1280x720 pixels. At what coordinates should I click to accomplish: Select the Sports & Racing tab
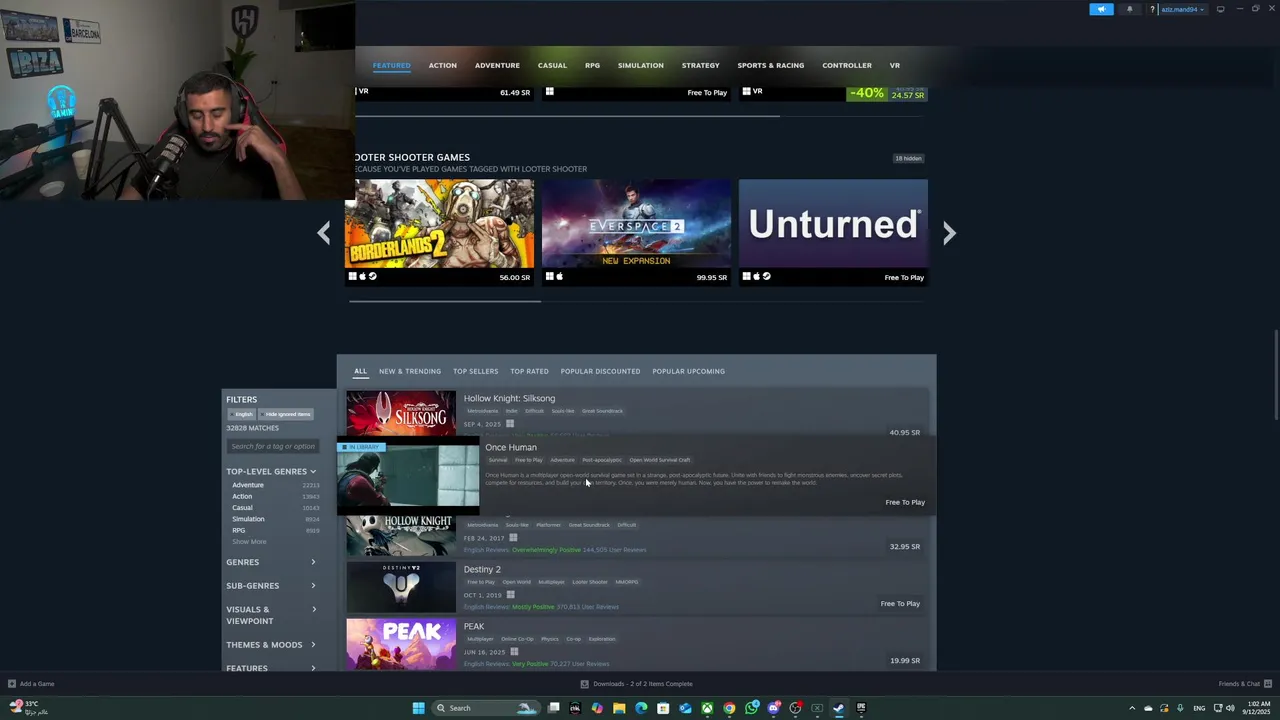click(770, 65)
